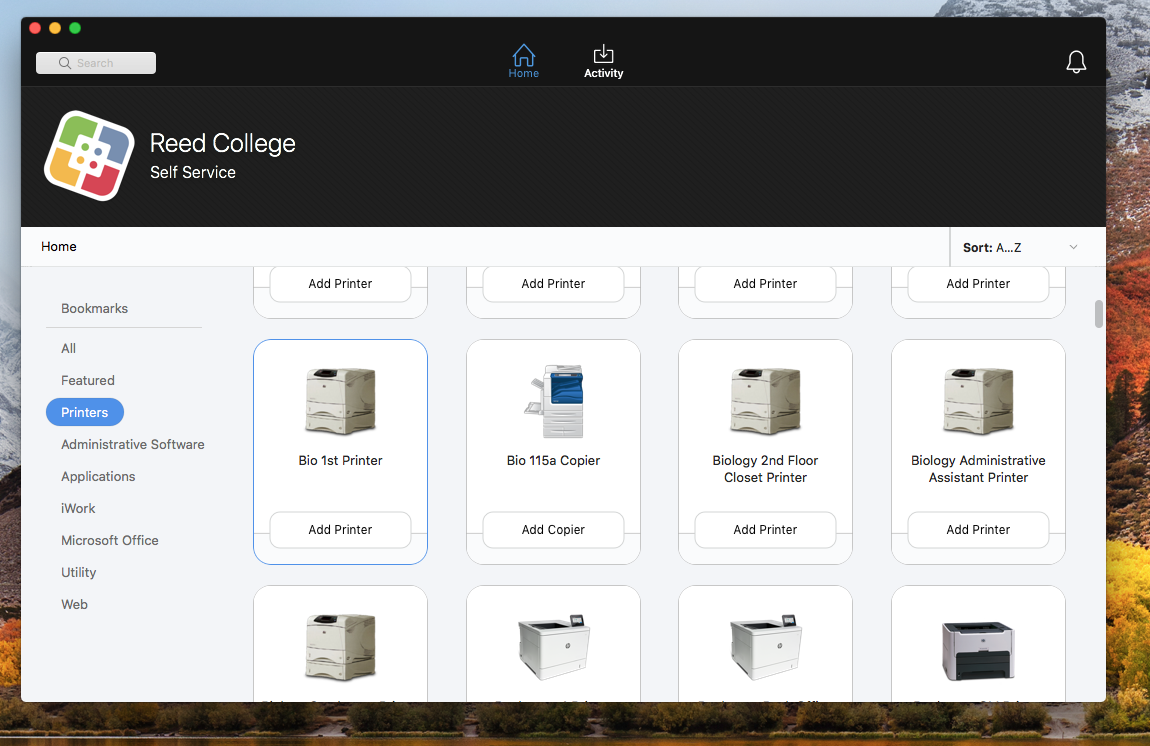Open Bookmarks in the sidebar
Screen dimensions: 1150x746
pyautogui.click(x=95, y=308)
